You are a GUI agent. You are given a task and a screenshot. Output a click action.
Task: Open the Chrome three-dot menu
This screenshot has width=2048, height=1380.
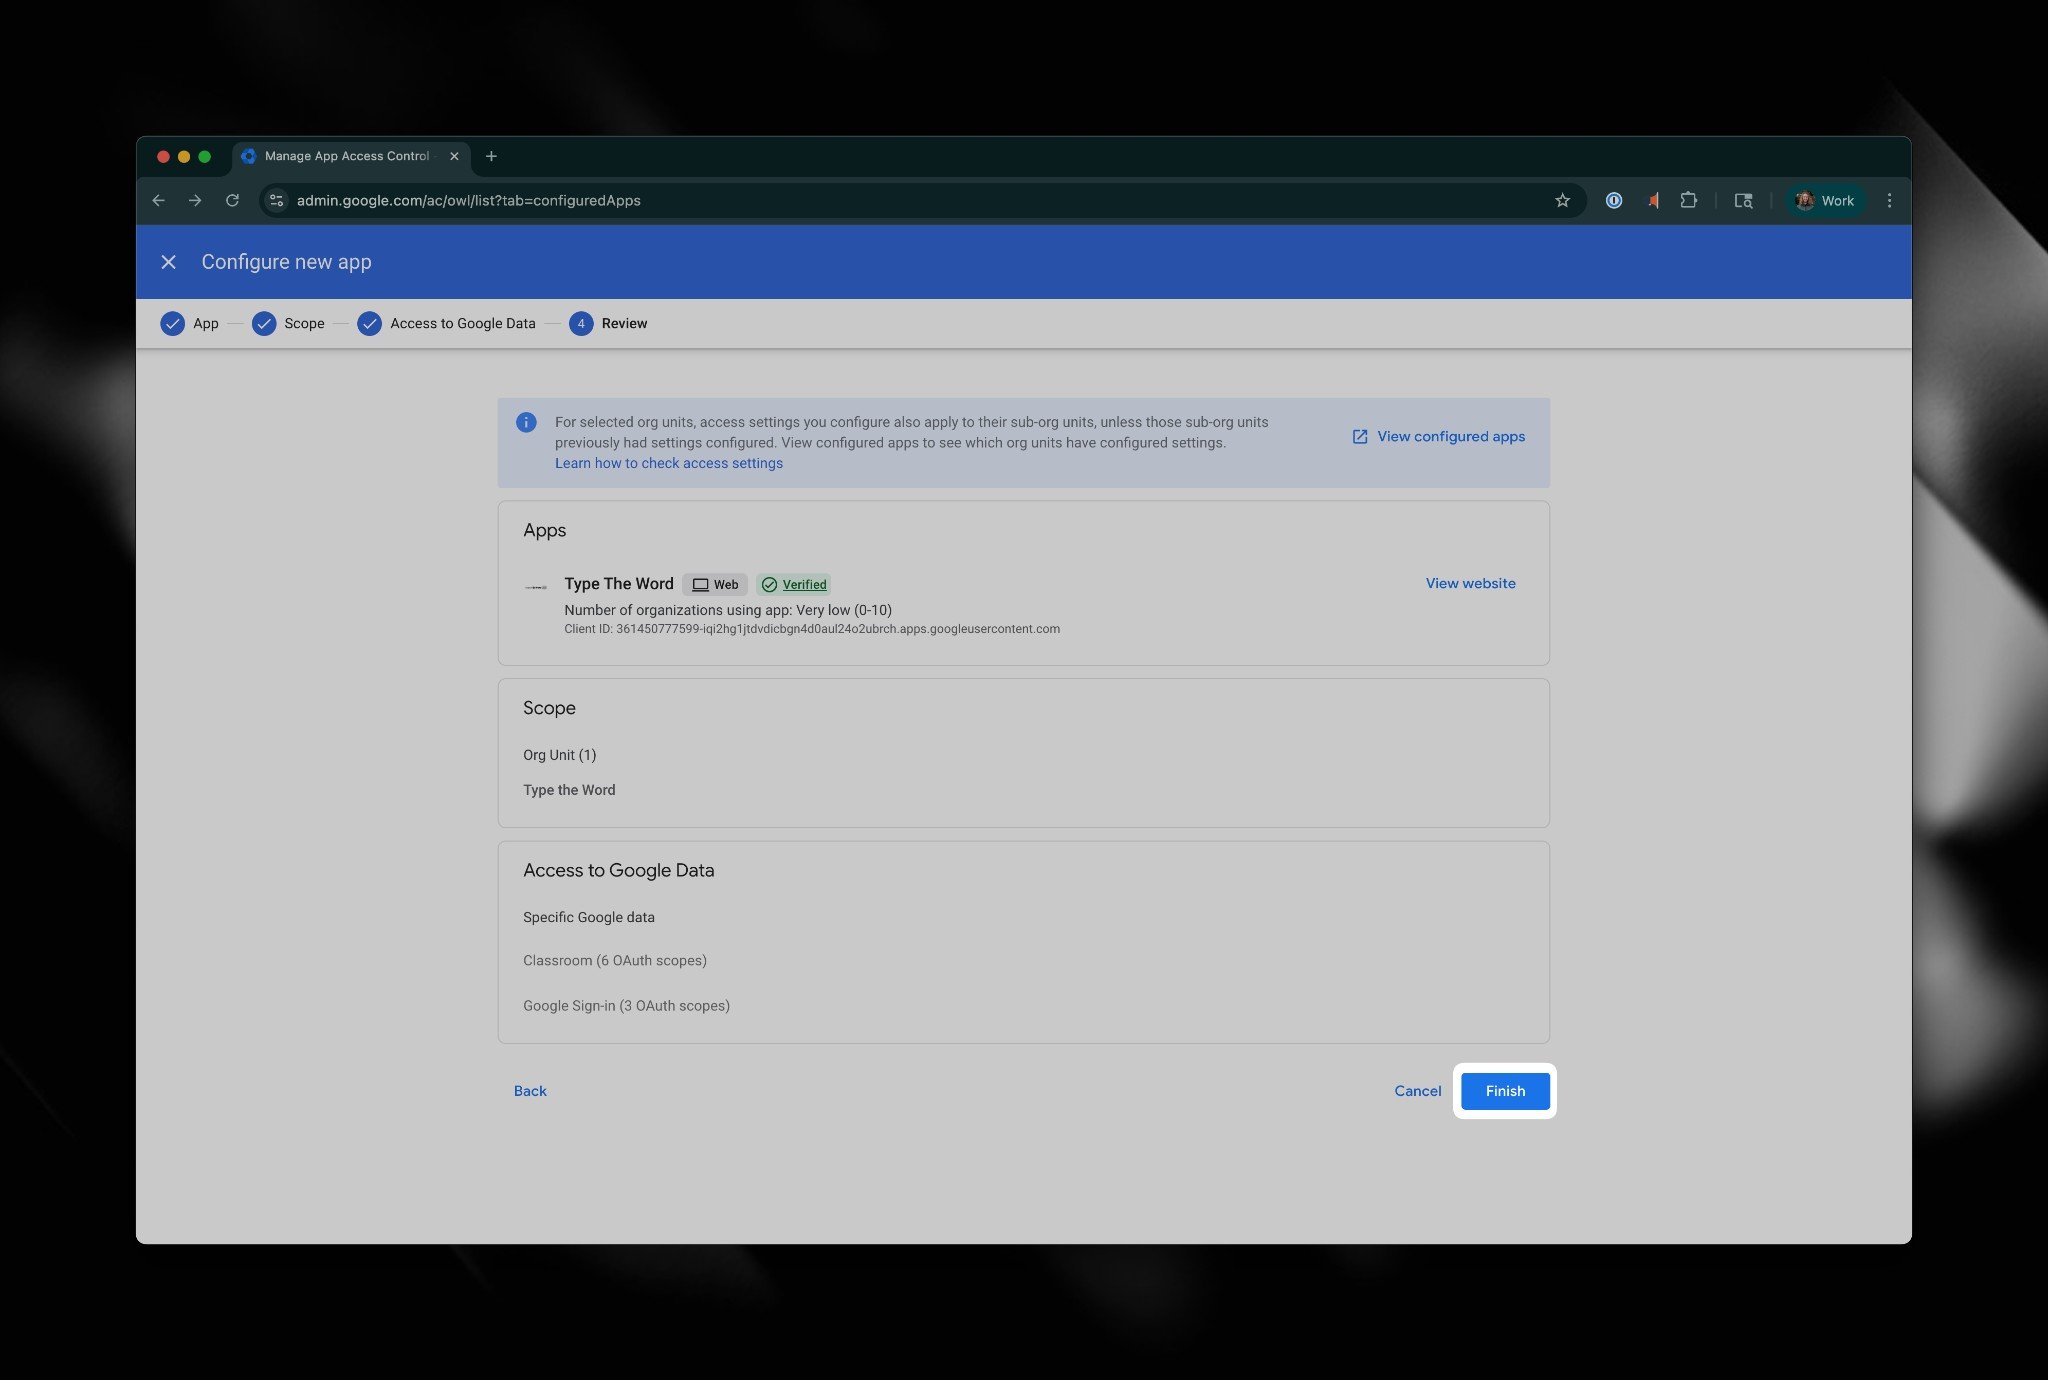point(1889,201)
